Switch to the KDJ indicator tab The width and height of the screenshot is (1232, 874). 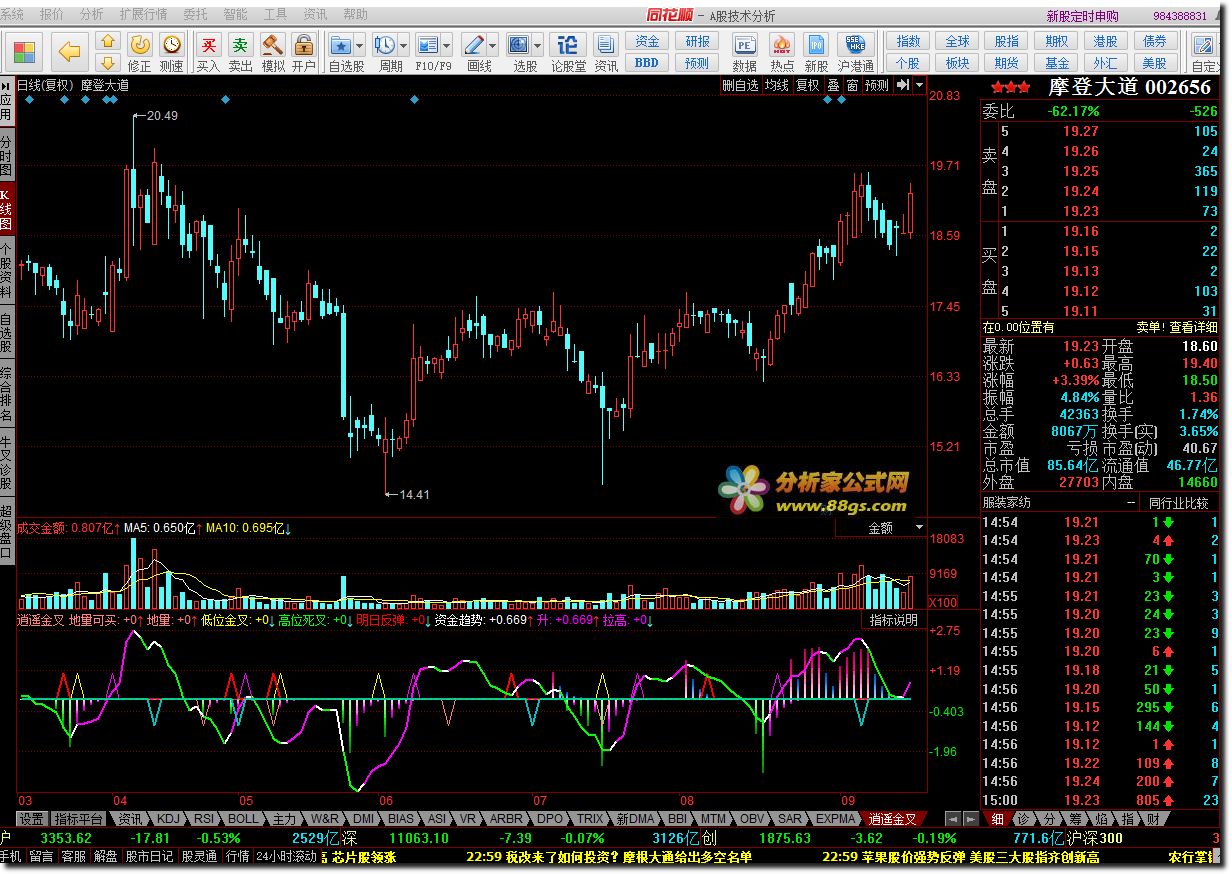(169, 818)
